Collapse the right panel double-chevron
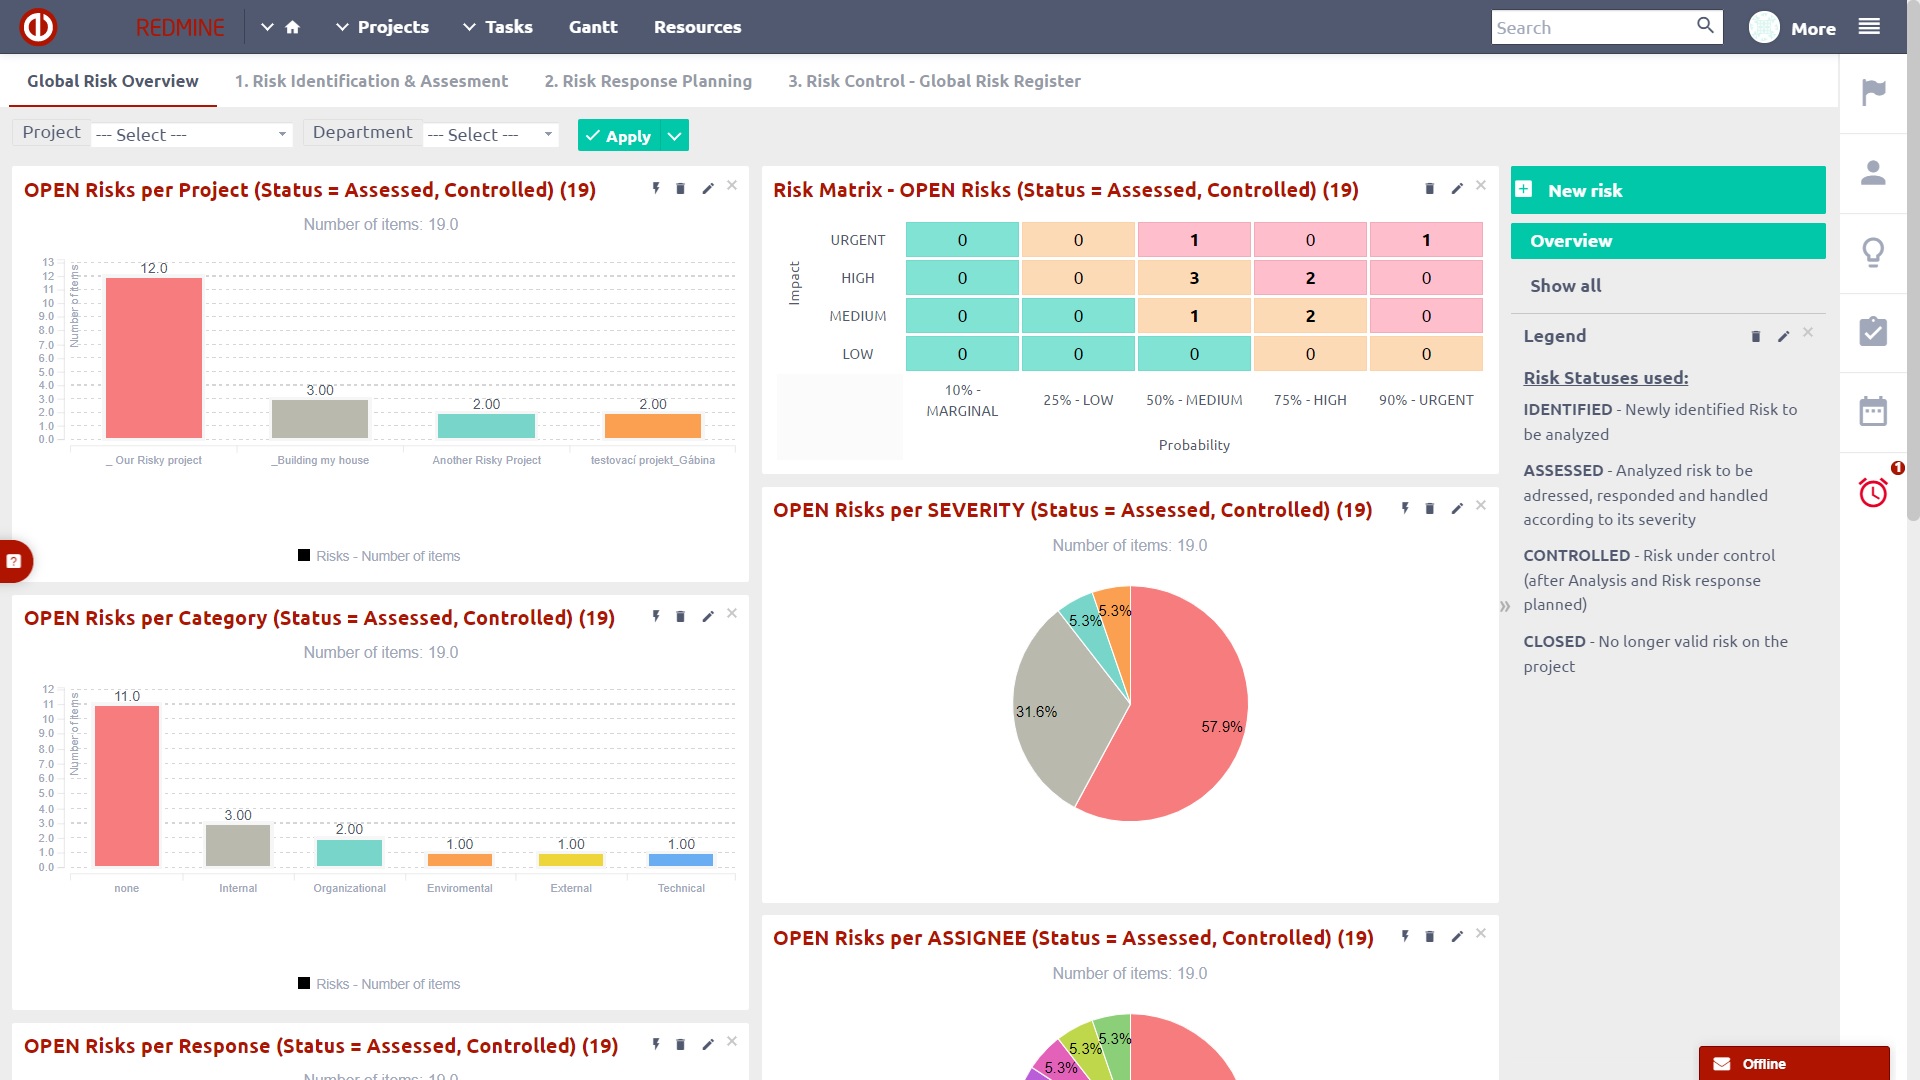This screenshot has width=1920, height=1080. click(x=1505, y=606)
